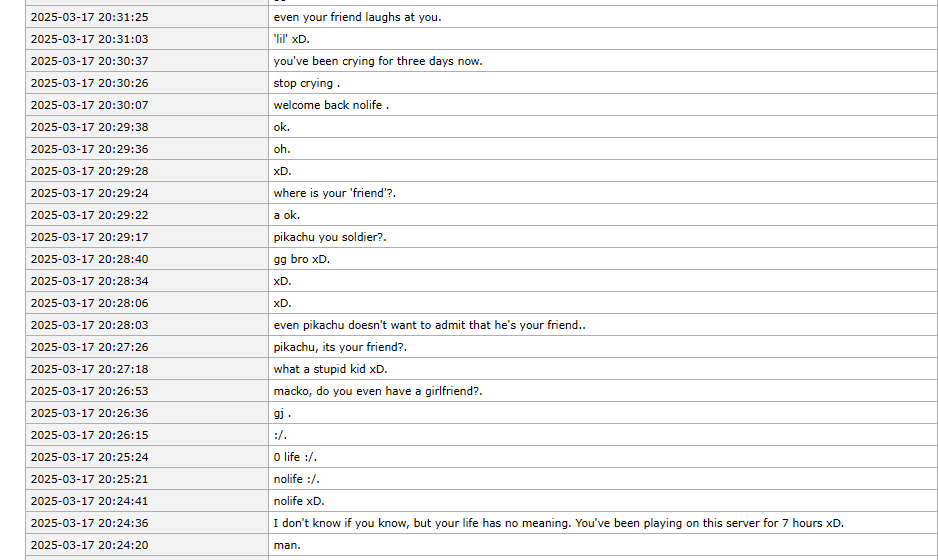The height and width of the screenshot is (560, 938).
Task: Select the timestamp 2025-03-17 20:31:25
Action: click(x=89, y=17)
